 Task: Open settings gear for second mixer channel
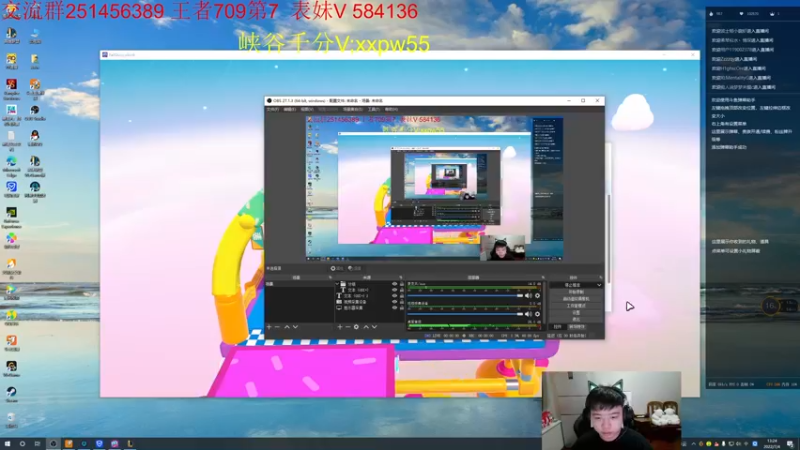click(x=537, y=314)
